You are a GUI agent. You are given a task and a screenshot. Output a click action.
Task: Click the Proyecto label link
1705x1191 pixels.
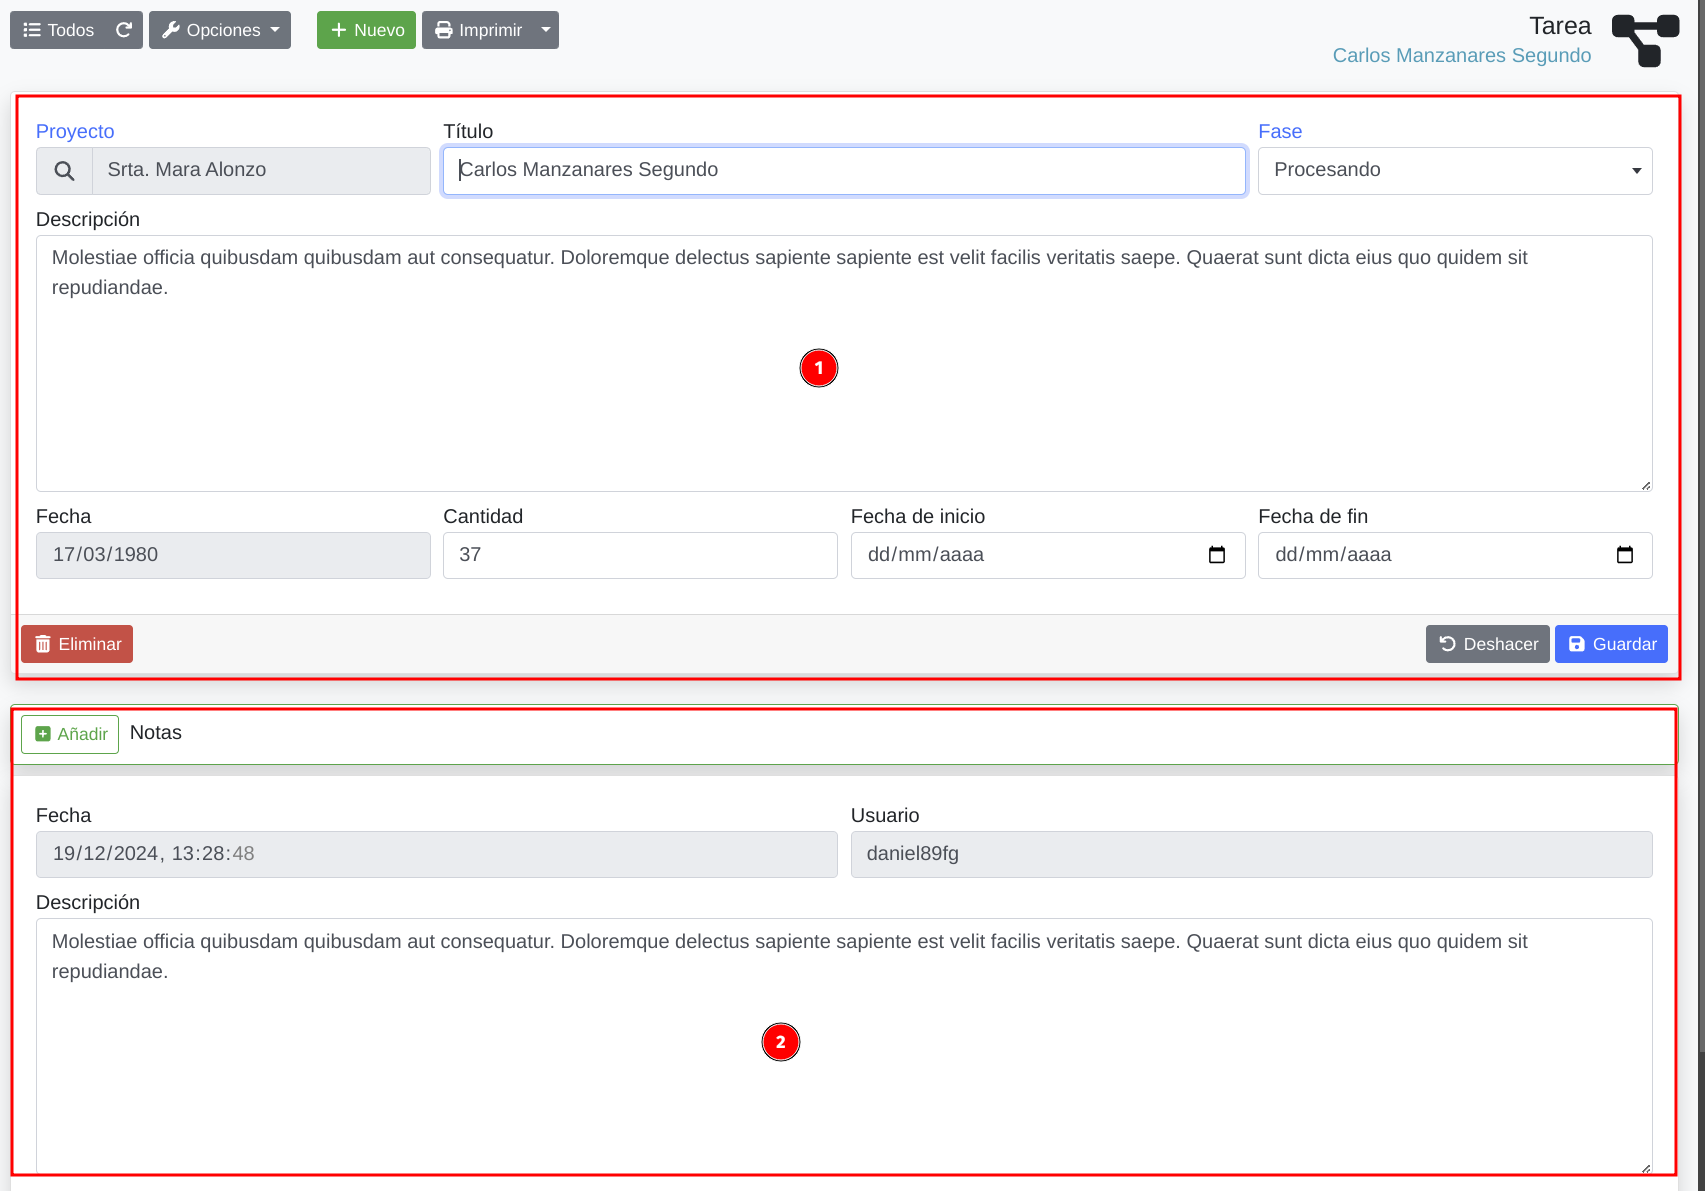point(75,131)
